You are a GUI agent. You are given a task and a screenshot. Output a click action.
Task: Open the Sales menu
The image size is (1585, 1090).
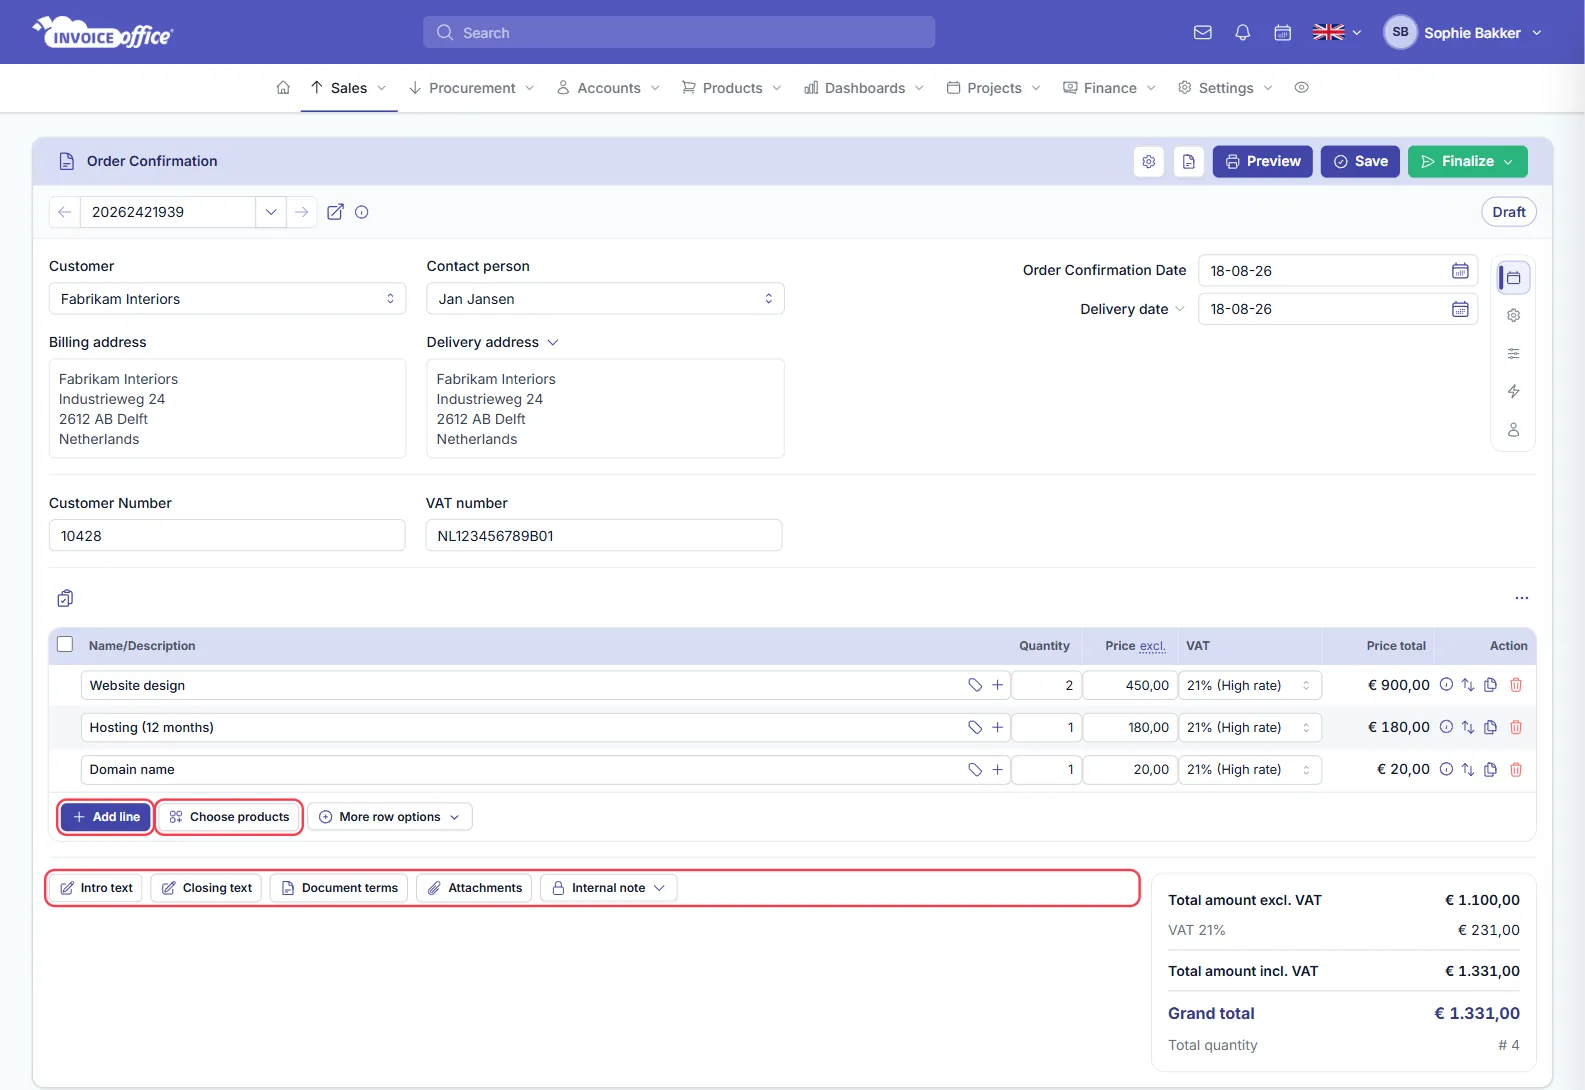[349, 88]
